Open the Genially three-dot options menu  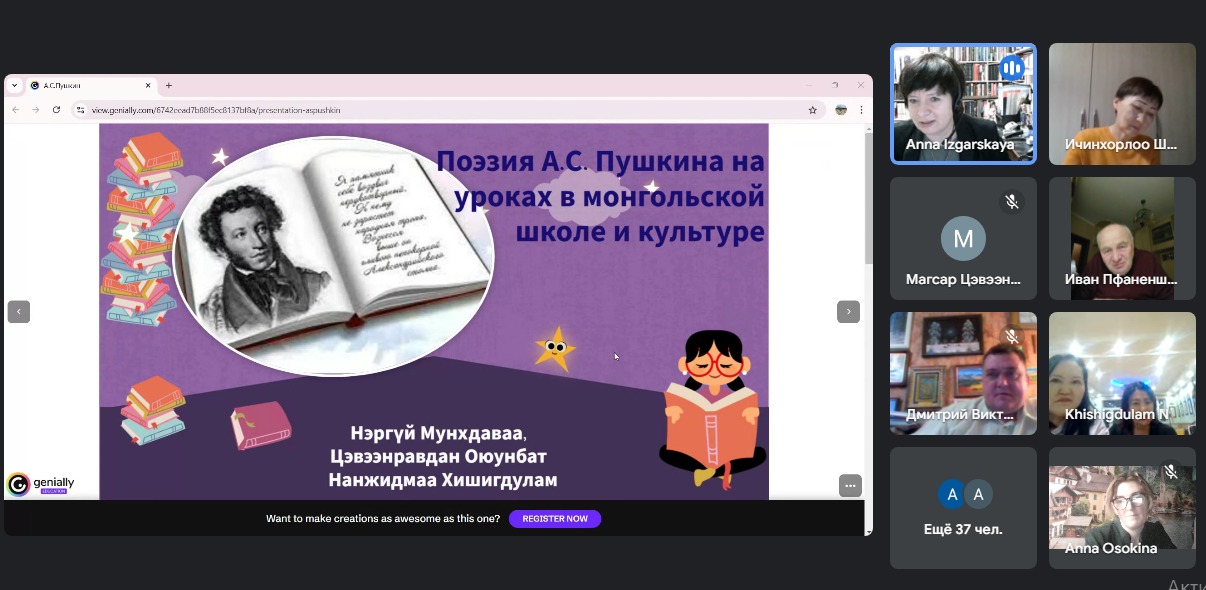[x=850, y=486]
